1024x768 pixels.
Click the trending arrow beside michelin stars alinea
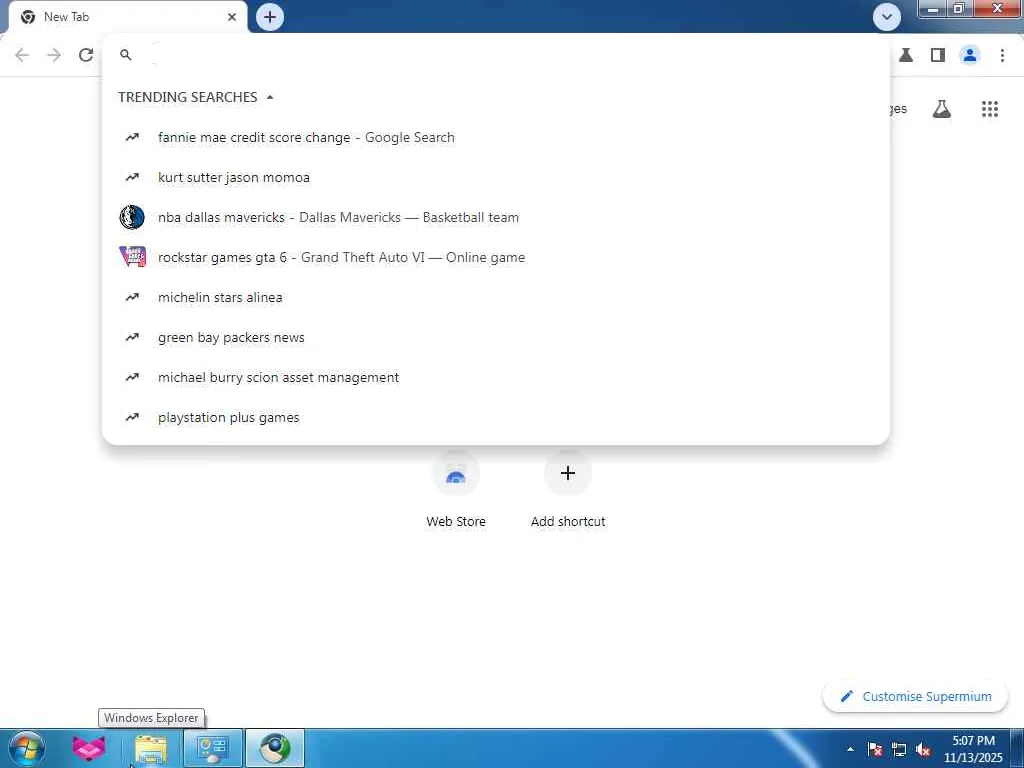133,297
